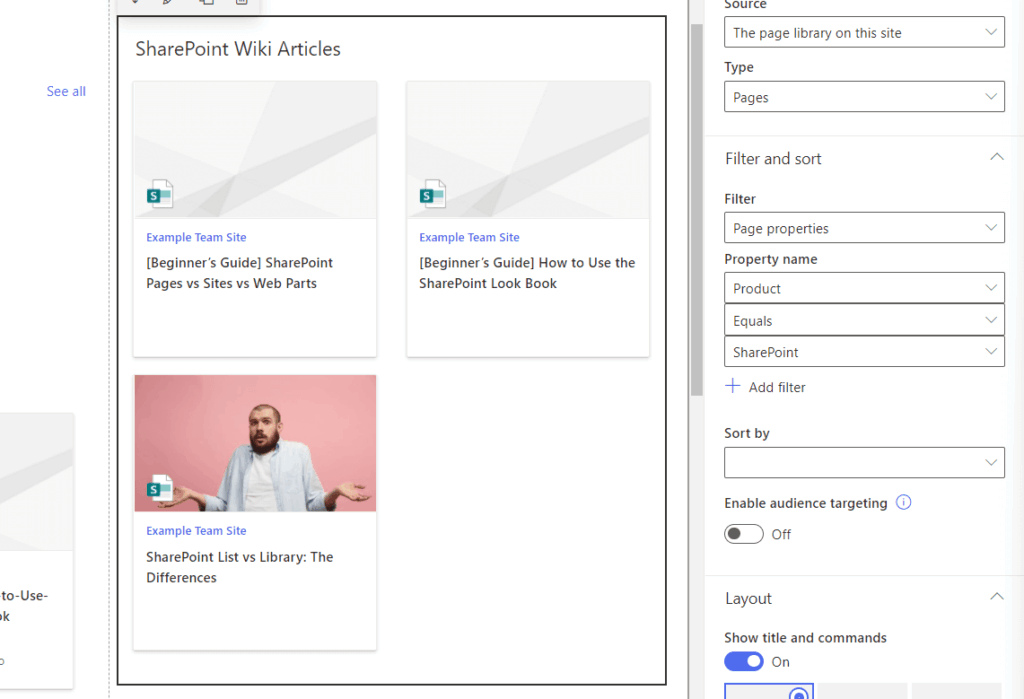Click the page vertical scrollbar
Image resolution: width=1024 pixels, height=699 pixels.
(696, 209)
